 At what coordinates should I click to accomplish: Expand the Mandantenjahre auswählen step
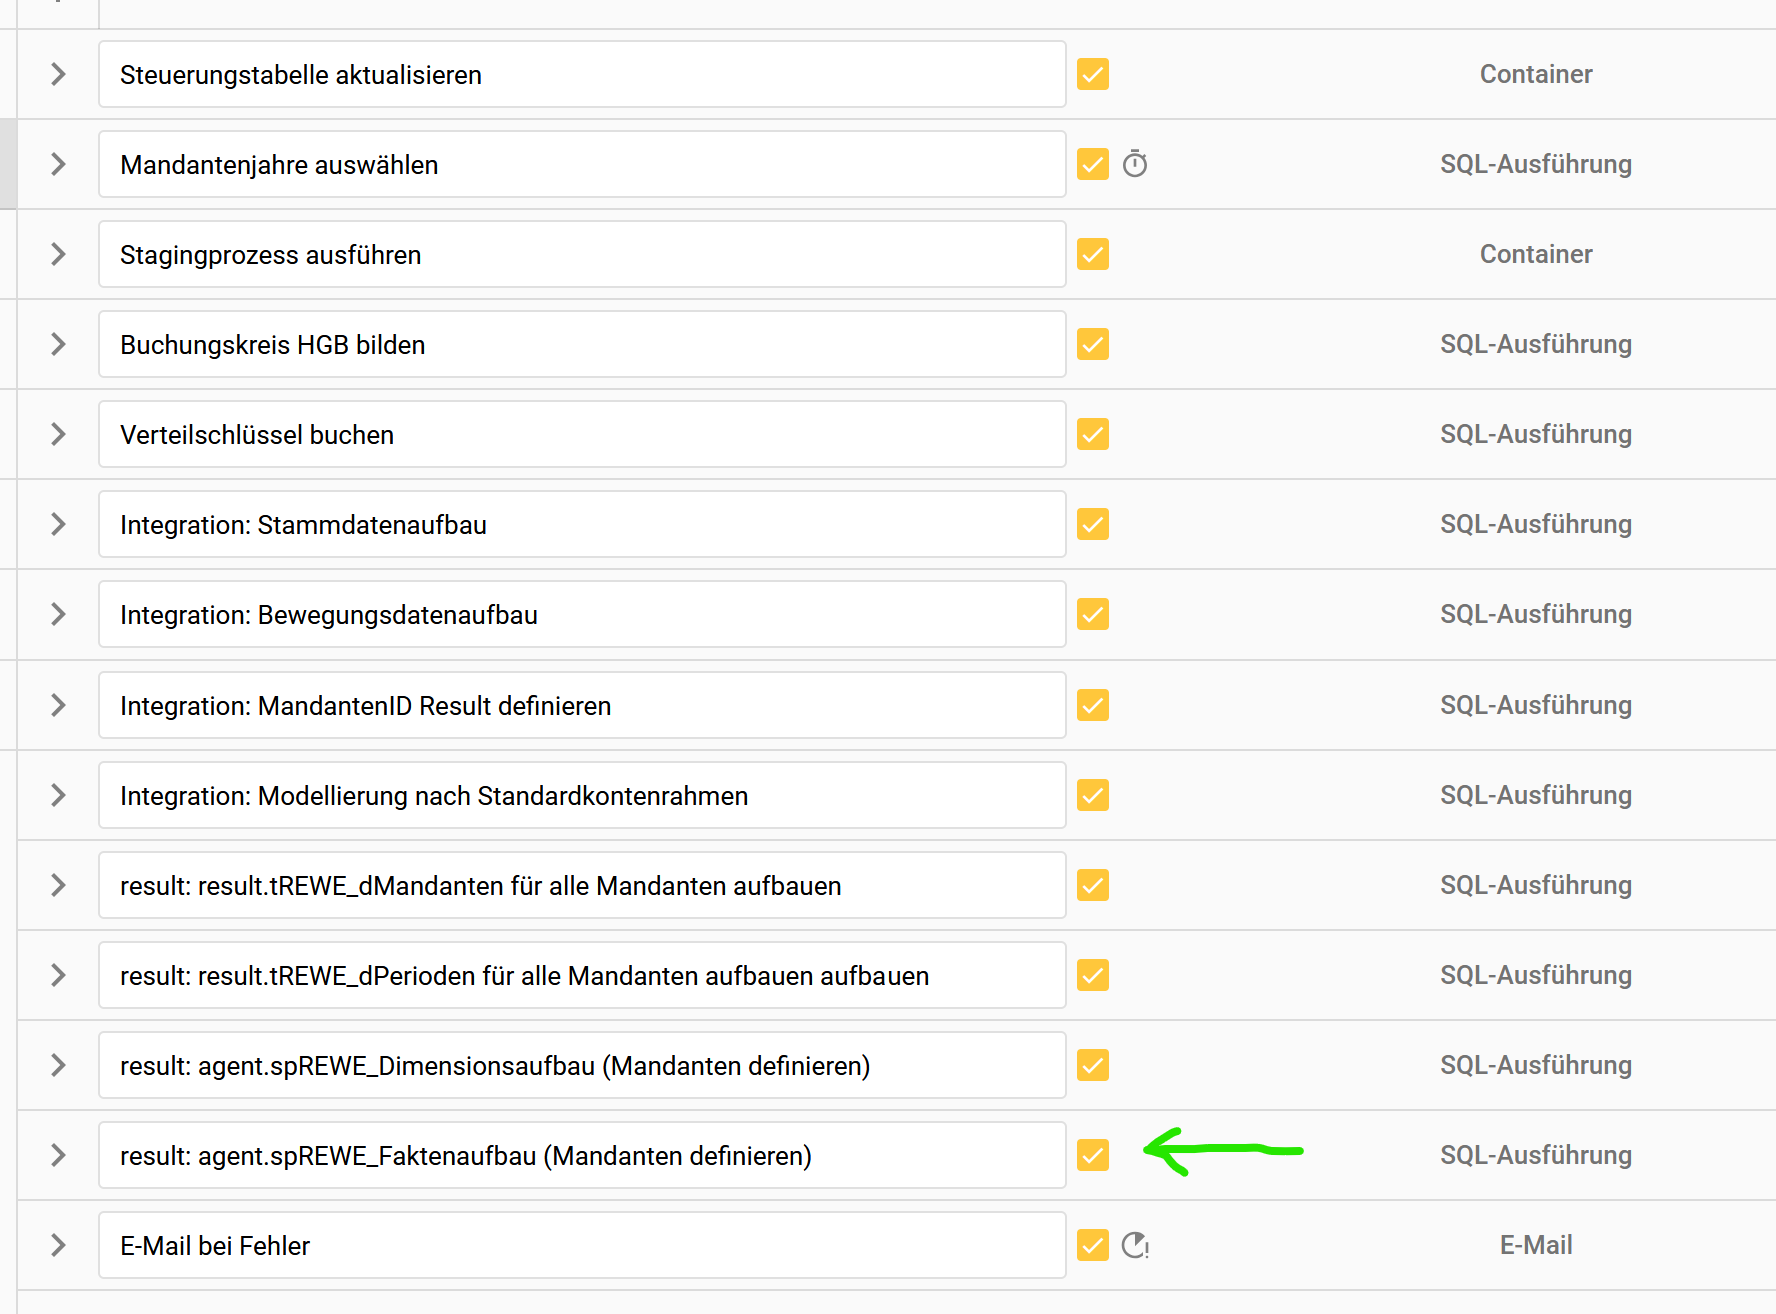click(58, 164)
